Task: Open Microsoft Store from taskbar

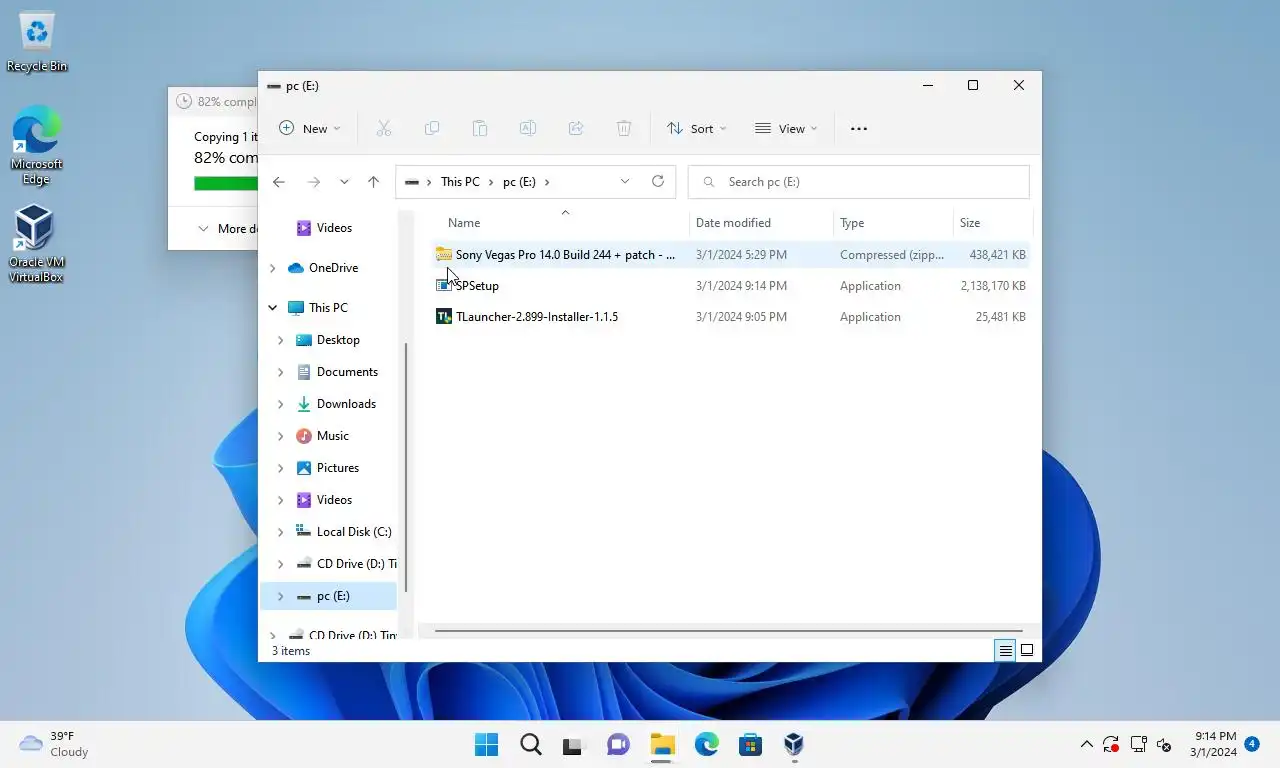Action: [750, 744]
